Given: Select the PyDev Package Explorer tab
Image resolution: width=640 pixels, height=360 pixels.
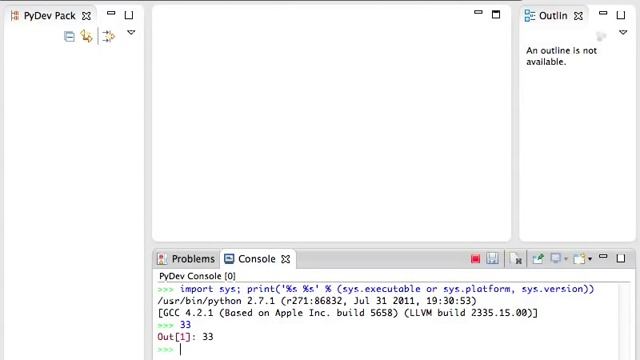Looking at the screenshot, I should (x=49, y=16).
